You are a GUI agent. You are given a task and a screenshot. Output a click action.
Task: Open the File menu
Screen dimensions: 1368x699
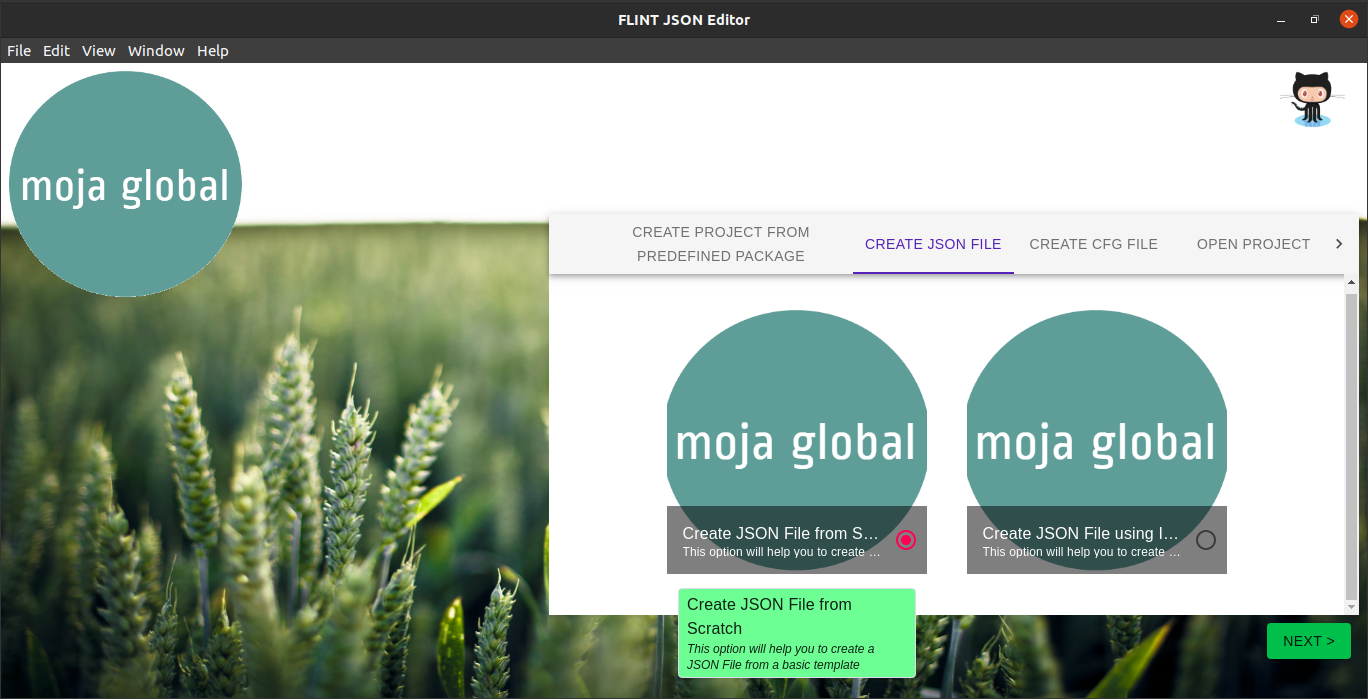[x=19, y=50]
